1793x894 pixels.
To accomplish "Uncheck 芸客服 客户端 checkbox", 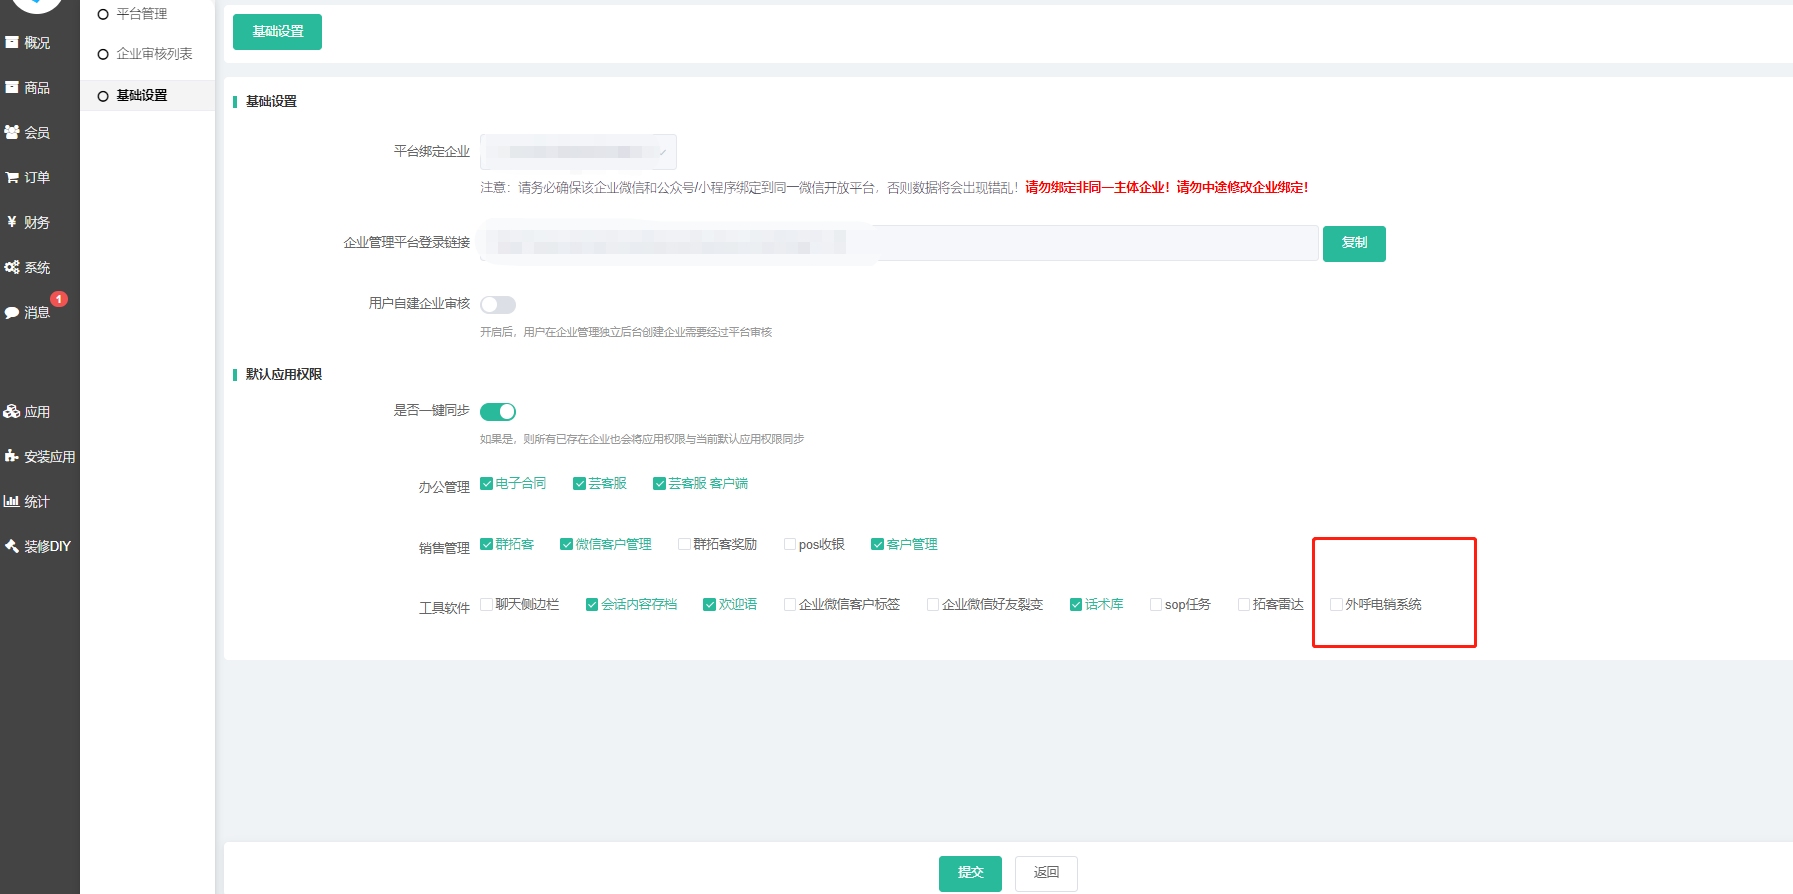I will click(660, 484).
